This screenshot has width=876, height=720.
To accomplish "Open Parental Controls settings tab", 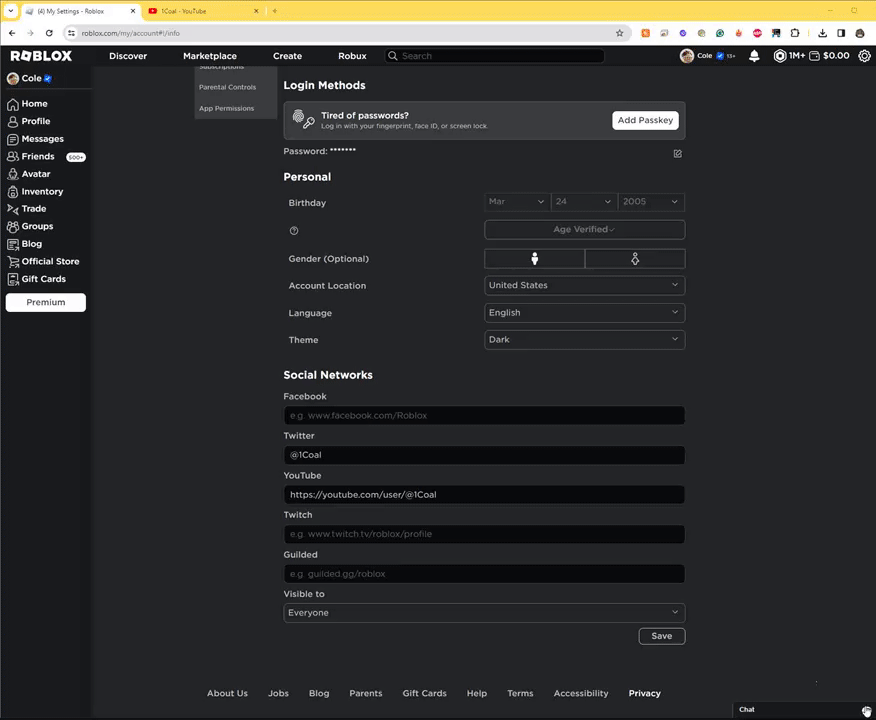I will pos(227,87).
